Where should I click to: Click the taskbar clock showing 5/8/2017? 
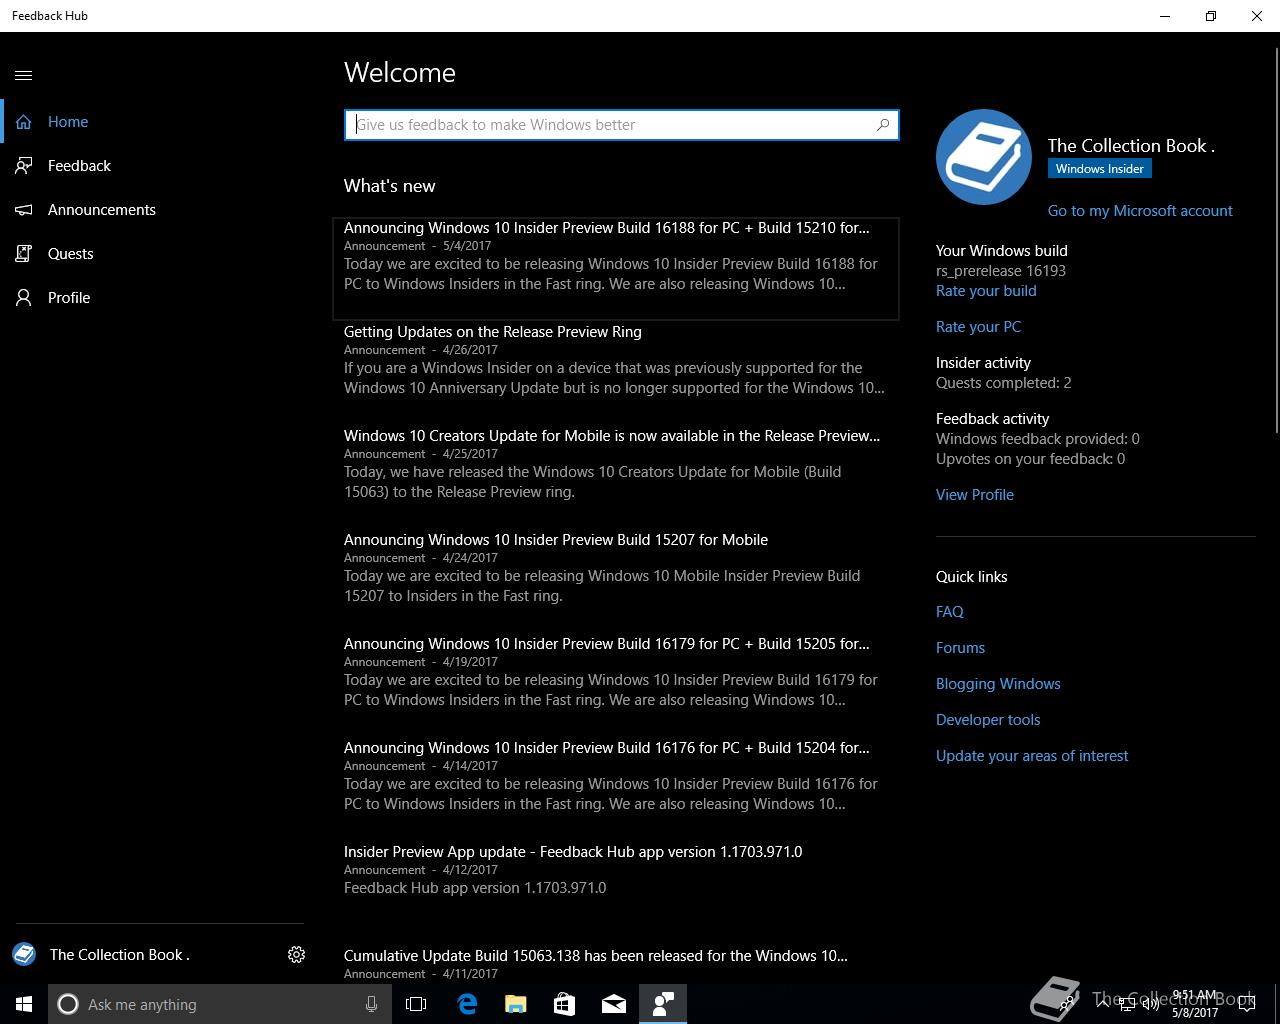click(1194, 1004)
